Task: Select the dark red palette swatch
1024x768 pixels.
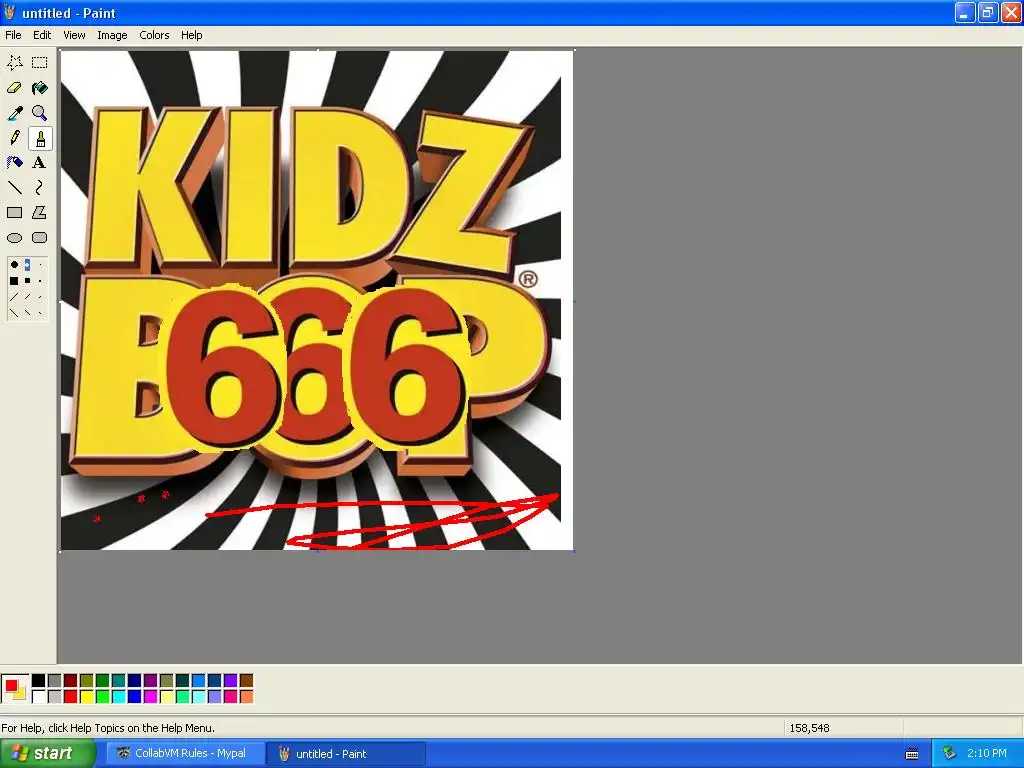Action: 71,681
